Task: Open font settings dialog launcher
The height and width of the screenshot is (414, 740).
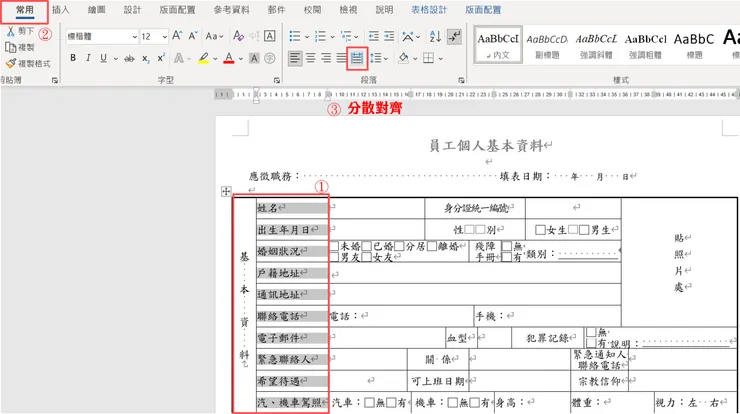Action: [x=277, y=80]
